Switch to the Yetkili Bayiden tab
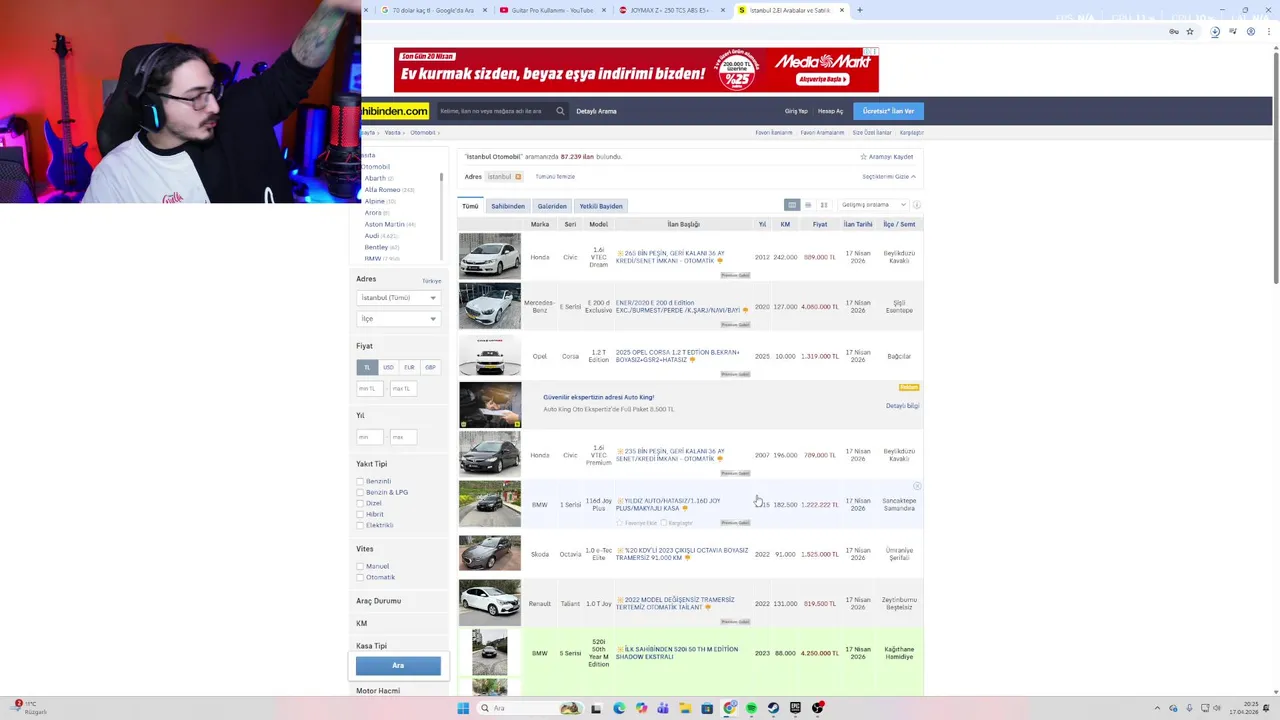Viewport: 1280px width, 720px height. point(601,206)
